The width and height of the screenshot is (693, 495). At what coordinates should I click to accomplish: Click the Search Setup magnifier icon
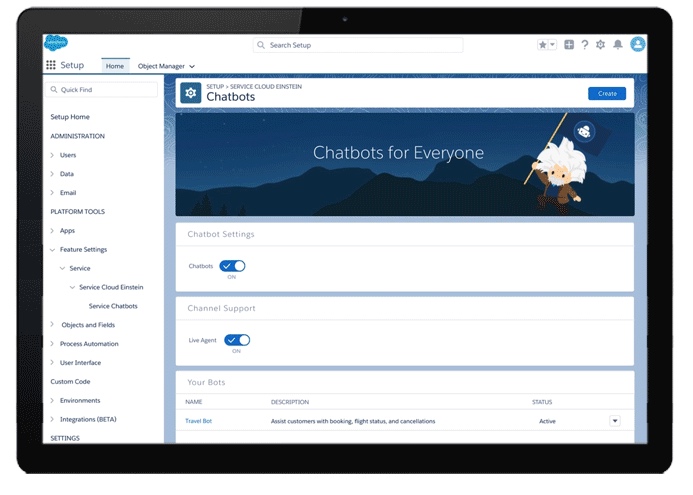point(261,45)
